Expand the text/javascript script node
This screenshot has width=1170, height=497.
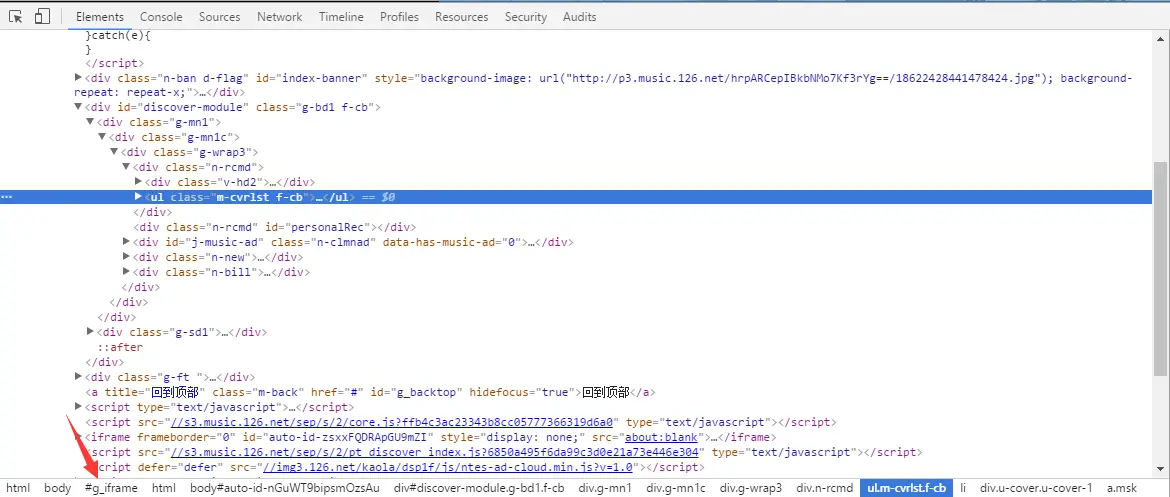pos(78,407)
